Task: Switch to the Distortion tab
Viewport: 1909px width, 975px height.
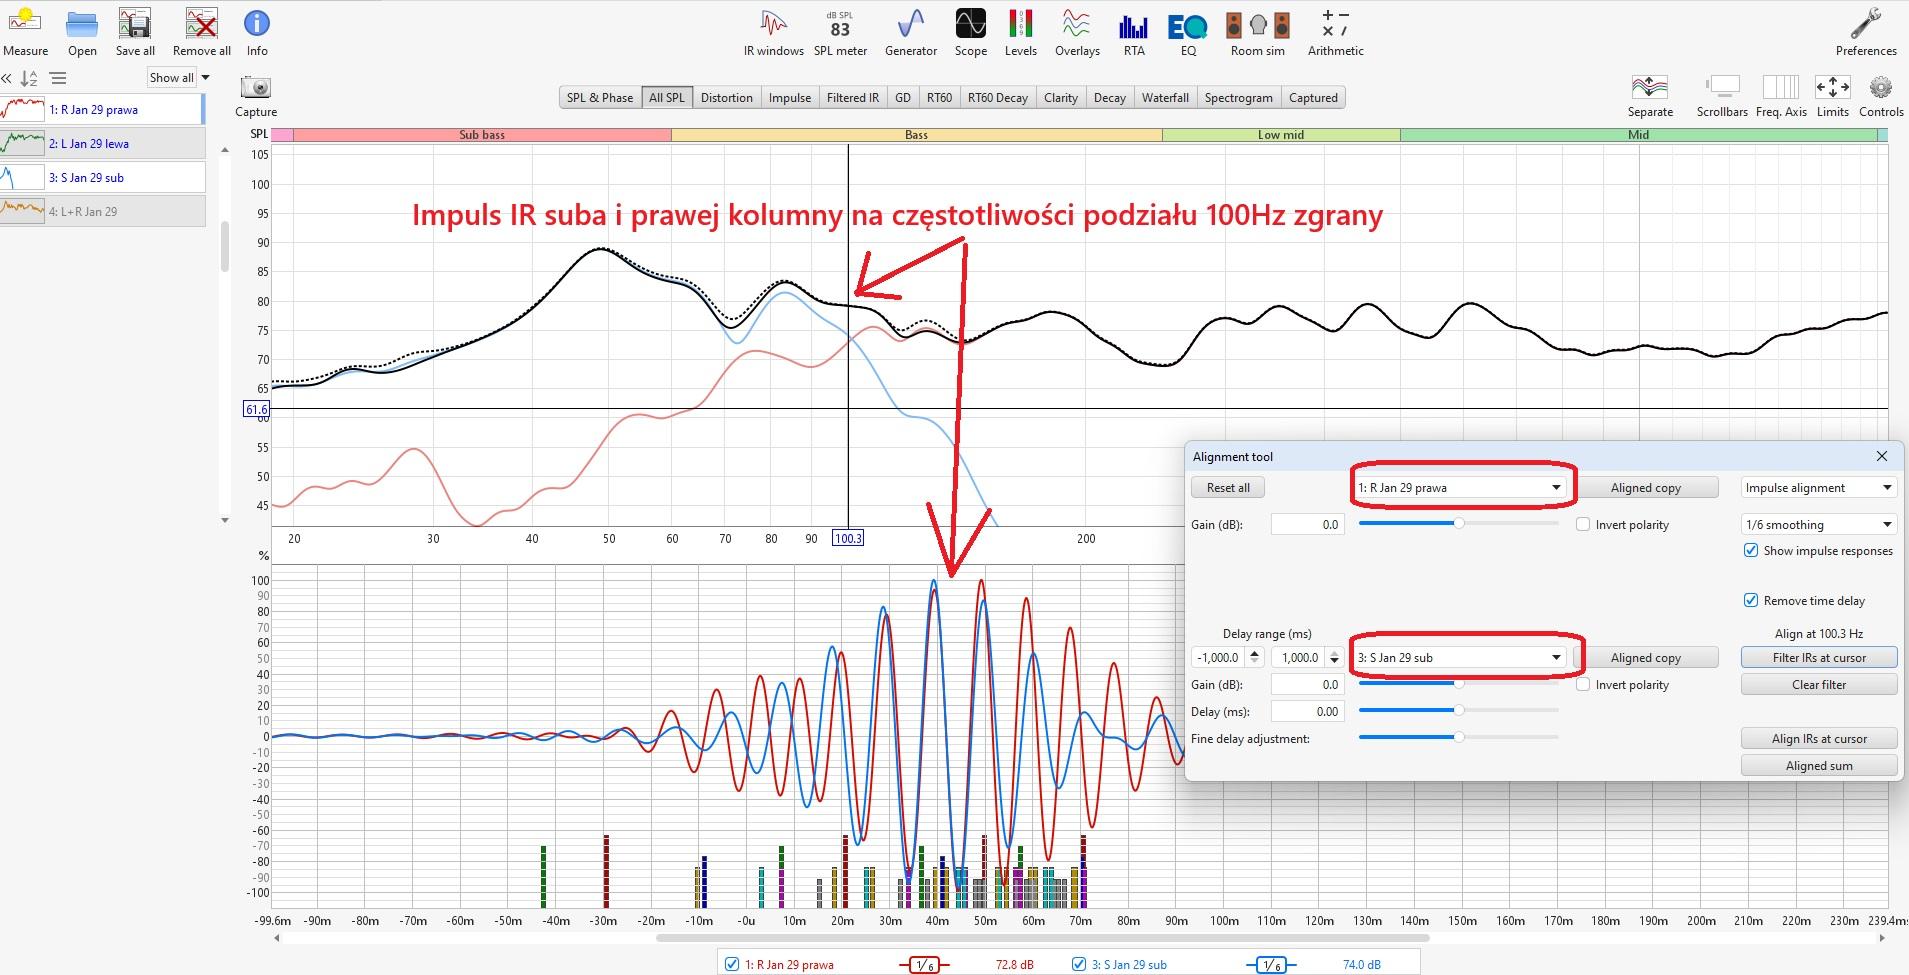Action: click(x=726, y=98)
